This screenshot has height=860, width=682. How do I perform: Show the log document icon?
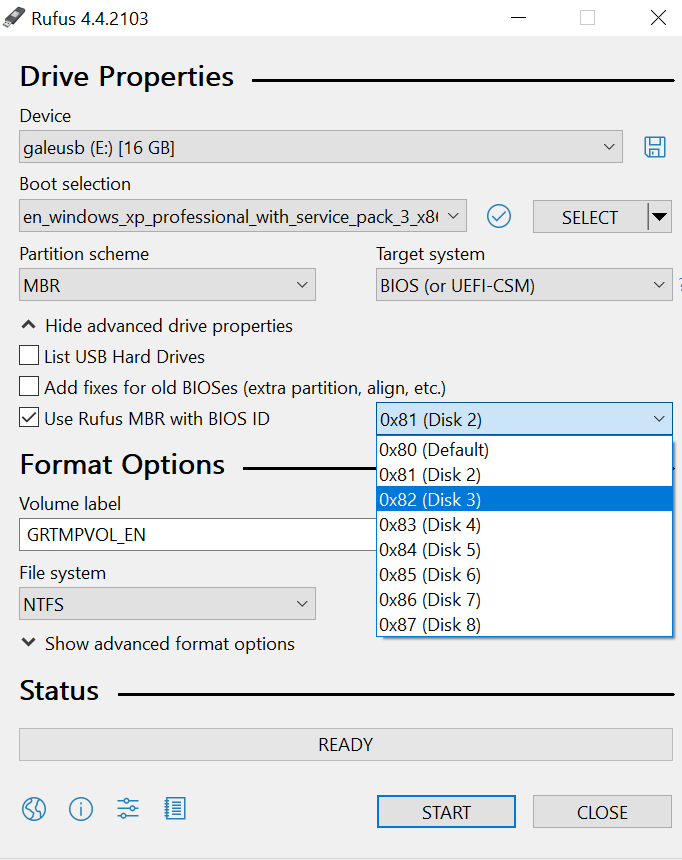175,808
